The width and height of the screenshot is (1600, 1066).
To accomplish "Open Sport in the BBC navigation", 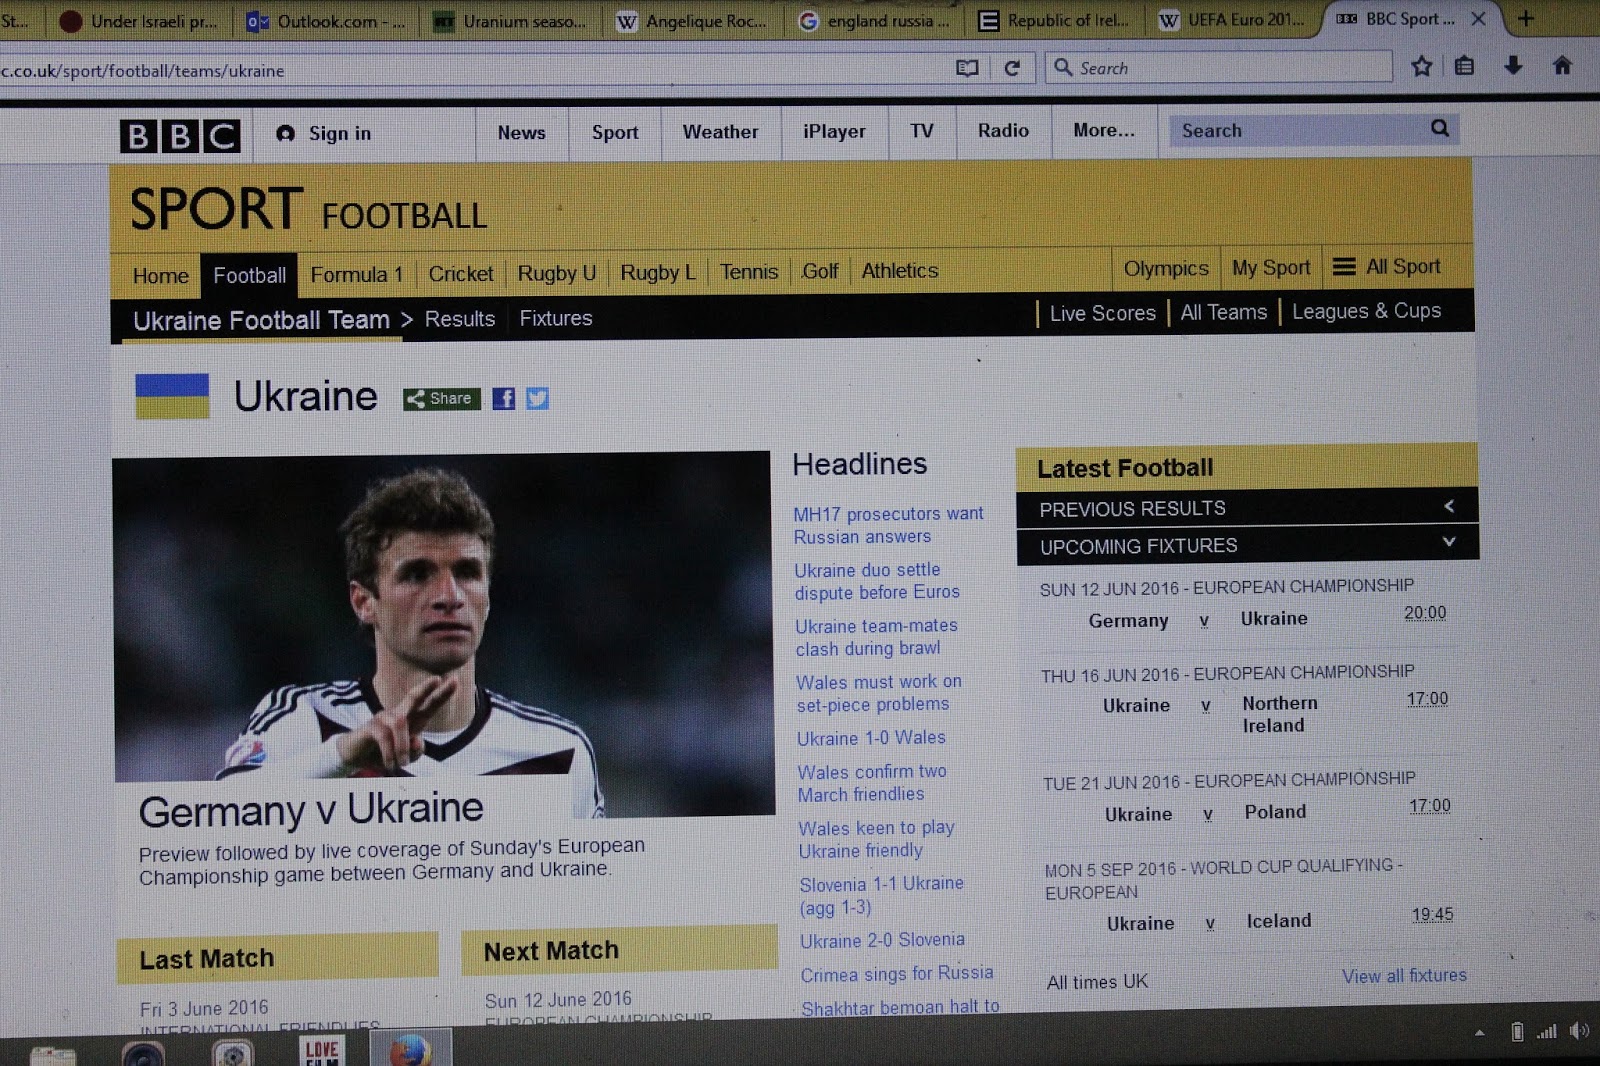I will click(615, 132).
